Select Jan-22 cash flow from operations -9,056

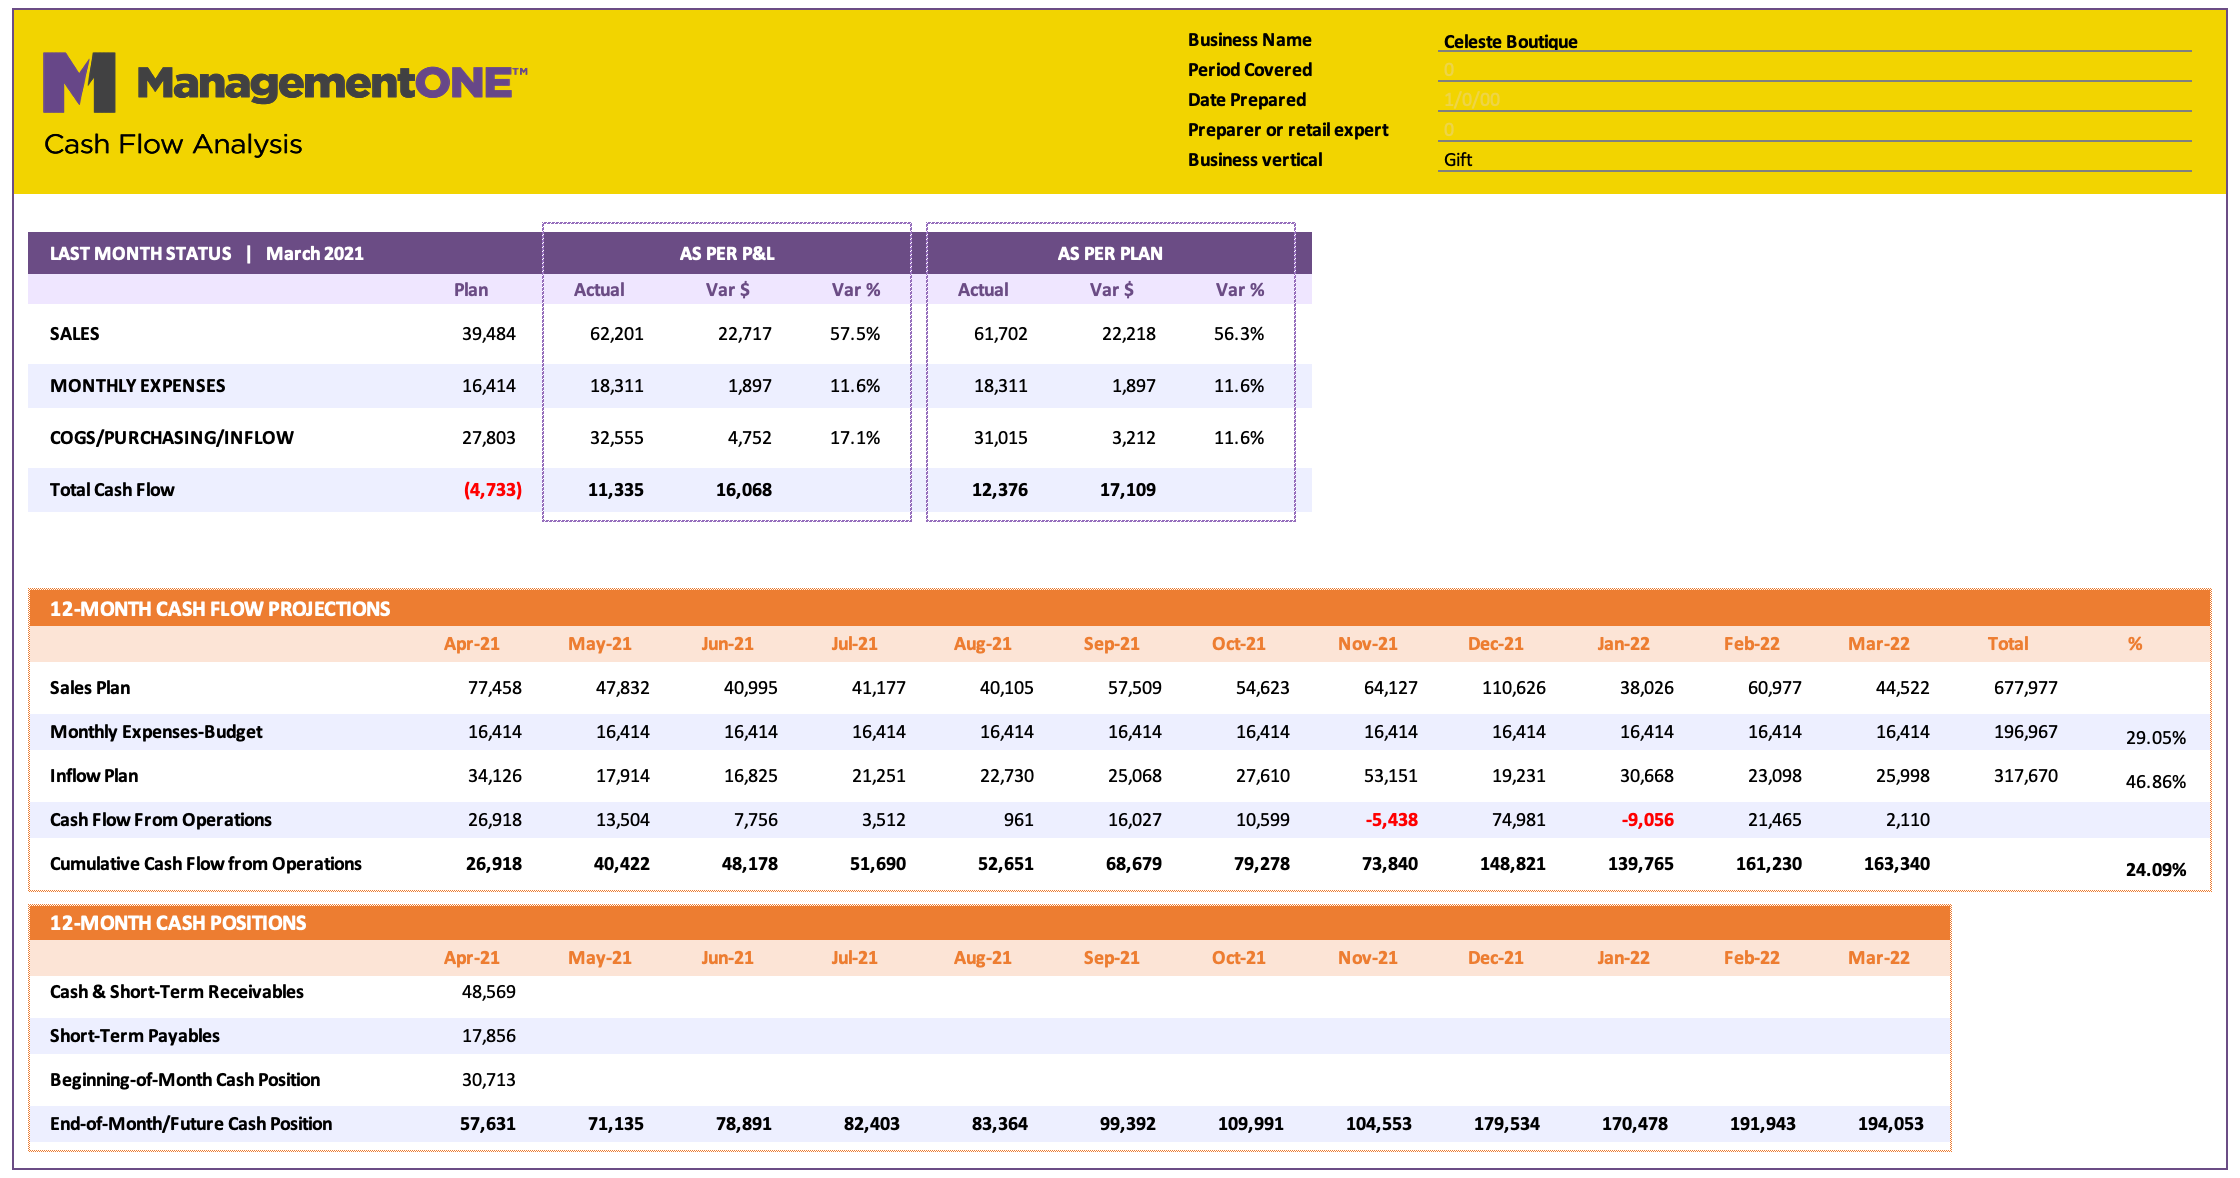point(1647,820)
